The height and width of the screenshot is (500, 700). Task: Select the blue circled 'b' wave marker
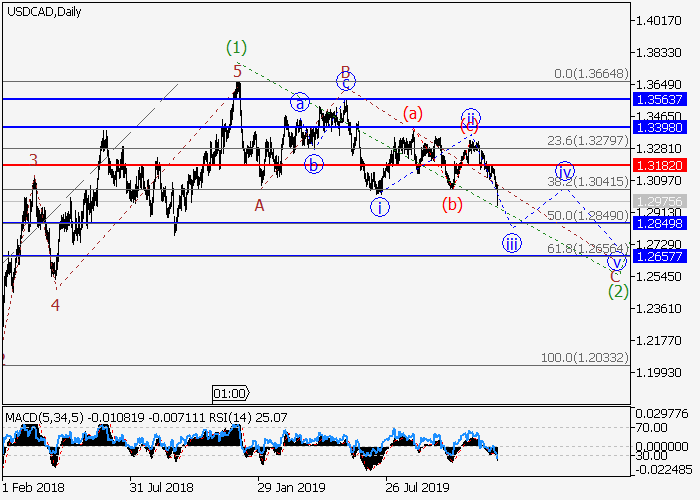(x=314, y=165)
